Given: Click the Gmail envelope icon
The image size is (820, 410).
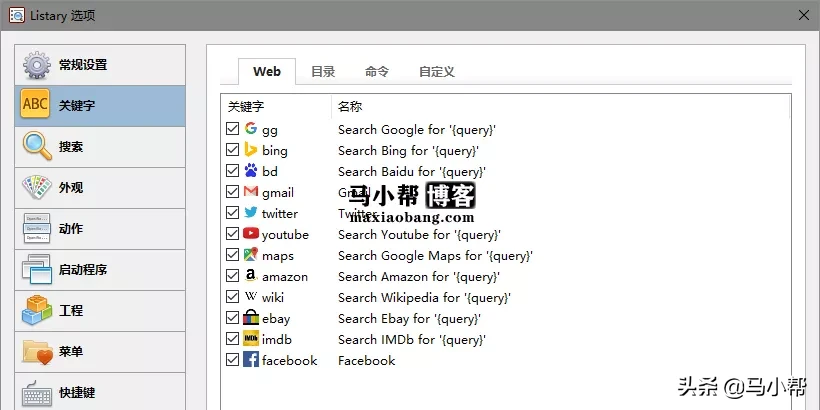Looking at the screenshot, I should pos(251,192).
